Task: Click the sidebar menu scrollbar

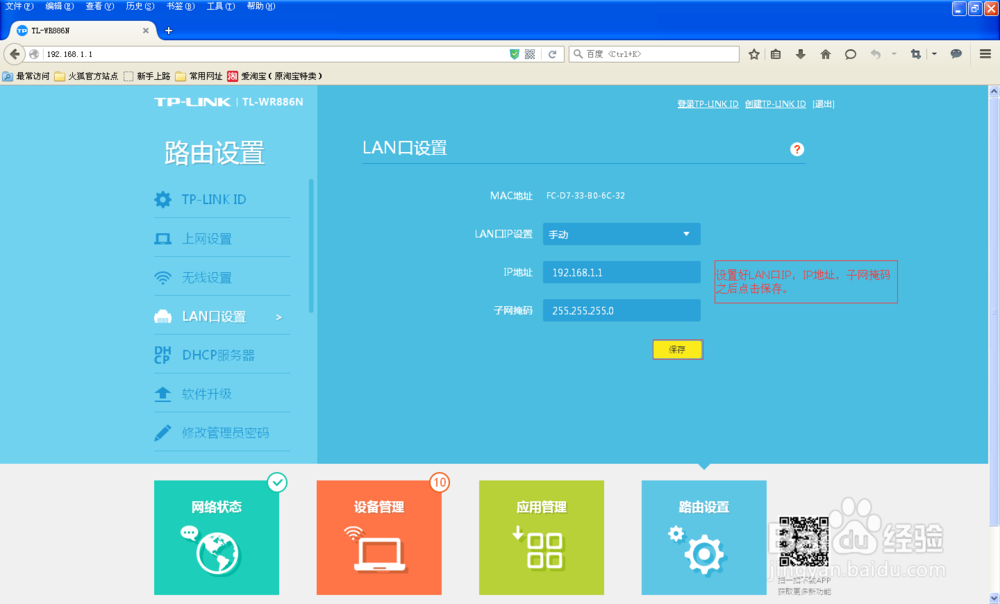Action: 311,246
